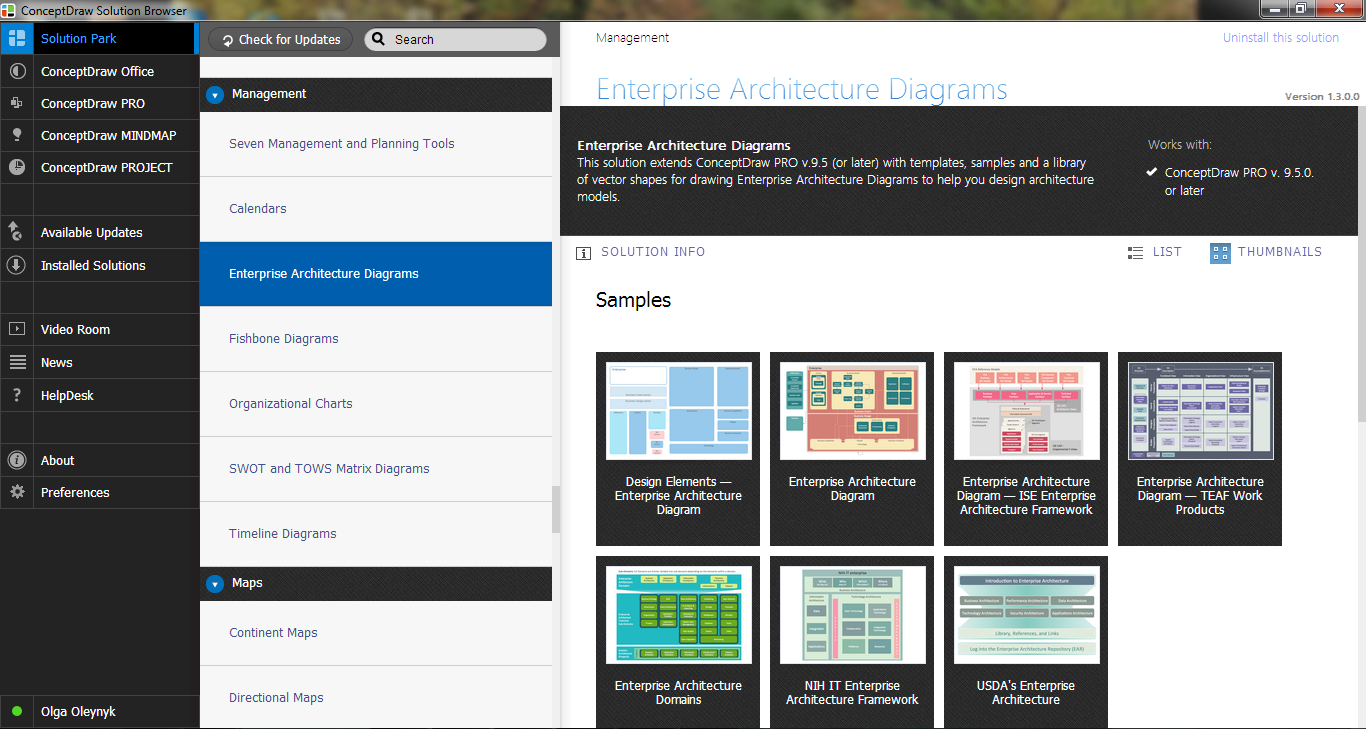Open TEAF Work Products sample

click(x=1200, y=449)
